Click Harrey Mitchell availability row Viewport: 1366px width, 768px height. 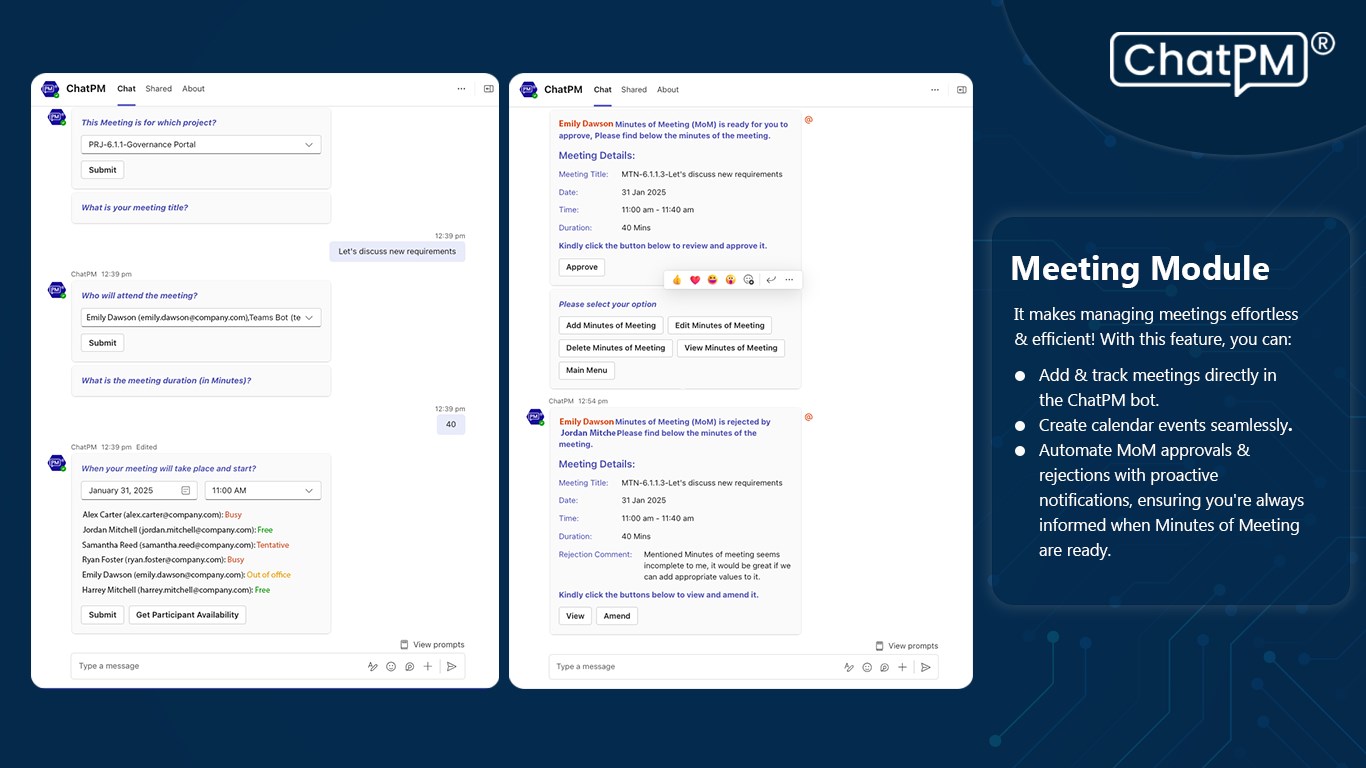pos(176,590)
